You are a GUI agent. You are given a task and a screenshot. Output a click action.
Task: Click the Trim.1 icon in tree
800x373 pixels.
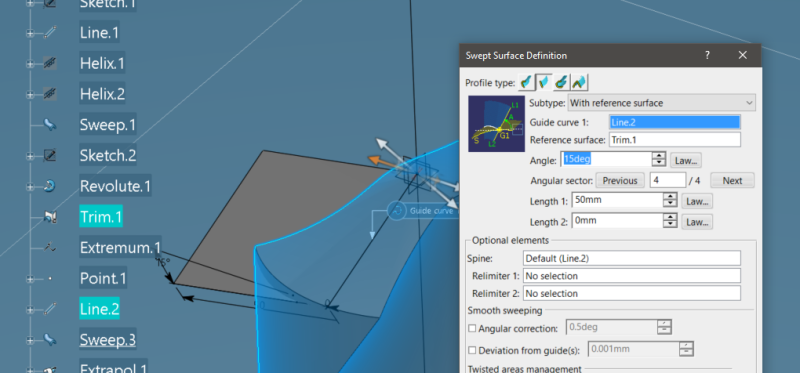click(x=49, y=217)
